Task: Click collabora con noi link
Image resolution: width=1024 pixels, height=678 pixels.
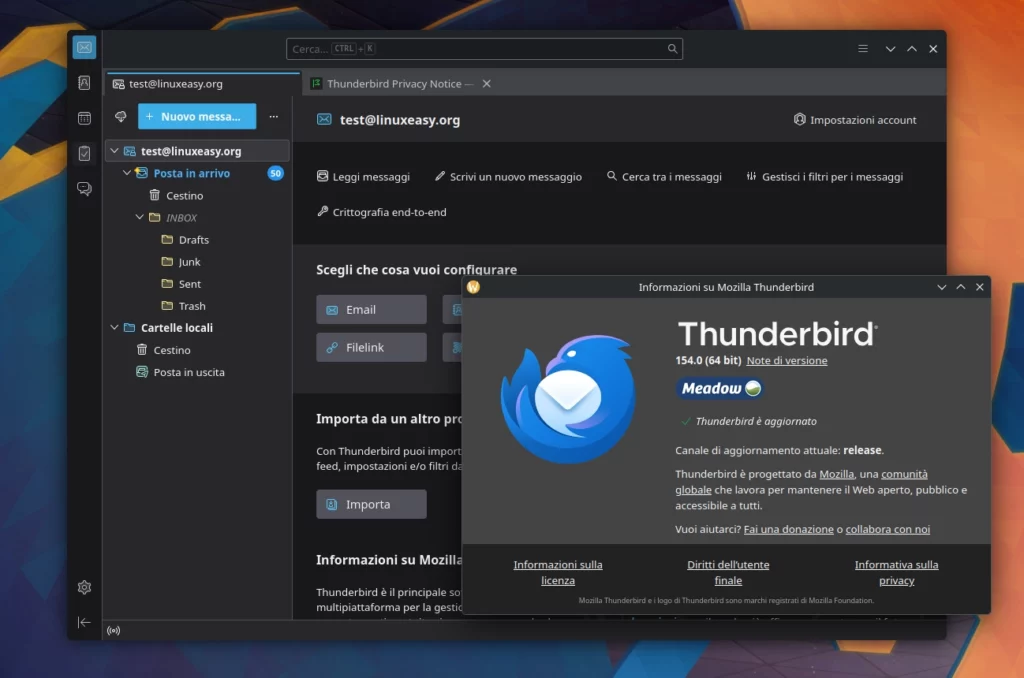Action: [x=888, y=529]
